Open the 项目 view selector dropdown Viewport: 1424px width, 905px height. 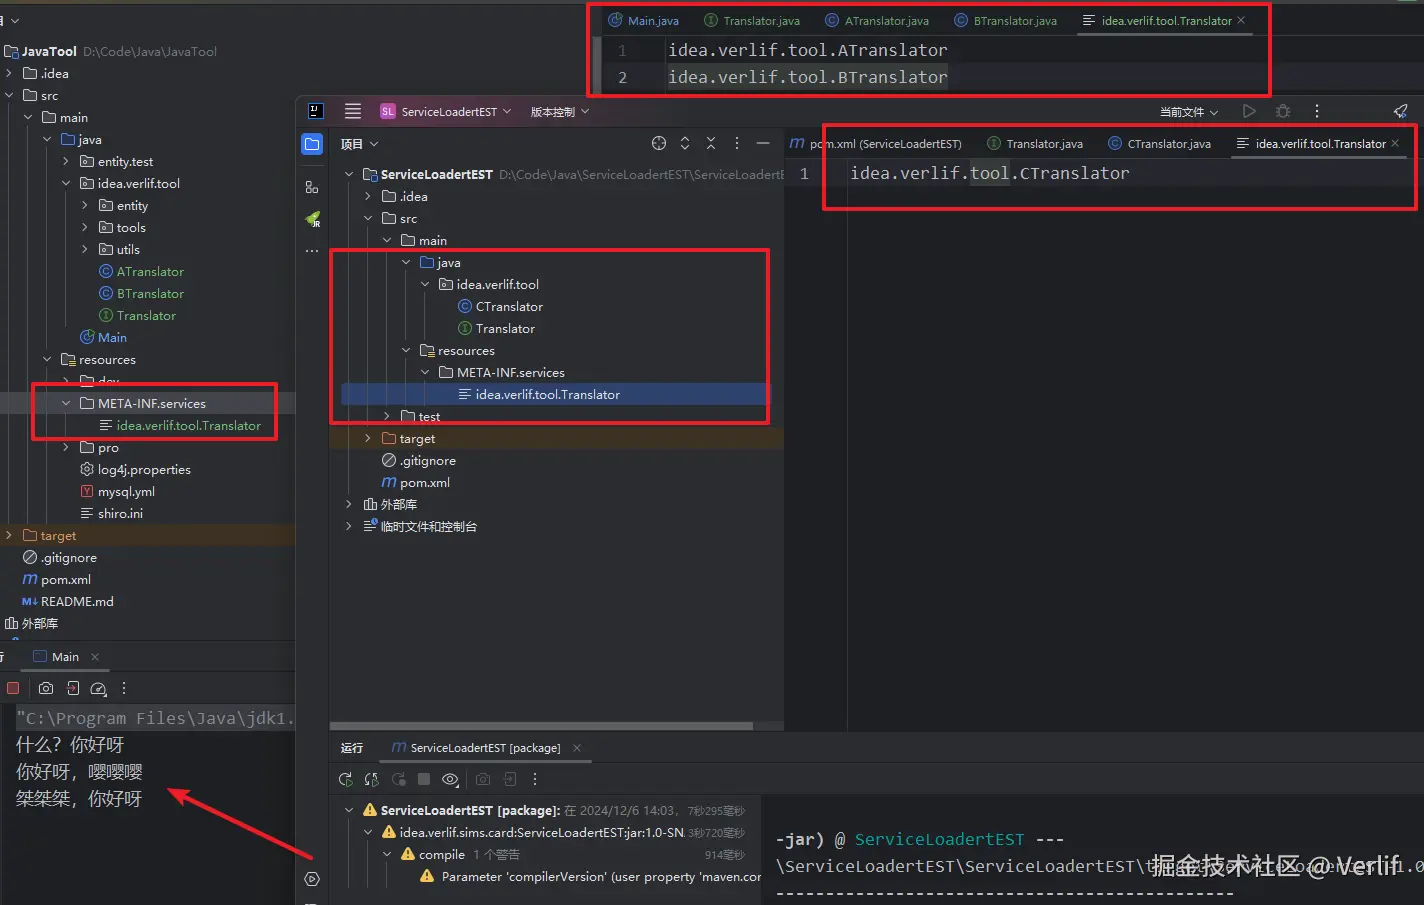[x=359, y=144]
